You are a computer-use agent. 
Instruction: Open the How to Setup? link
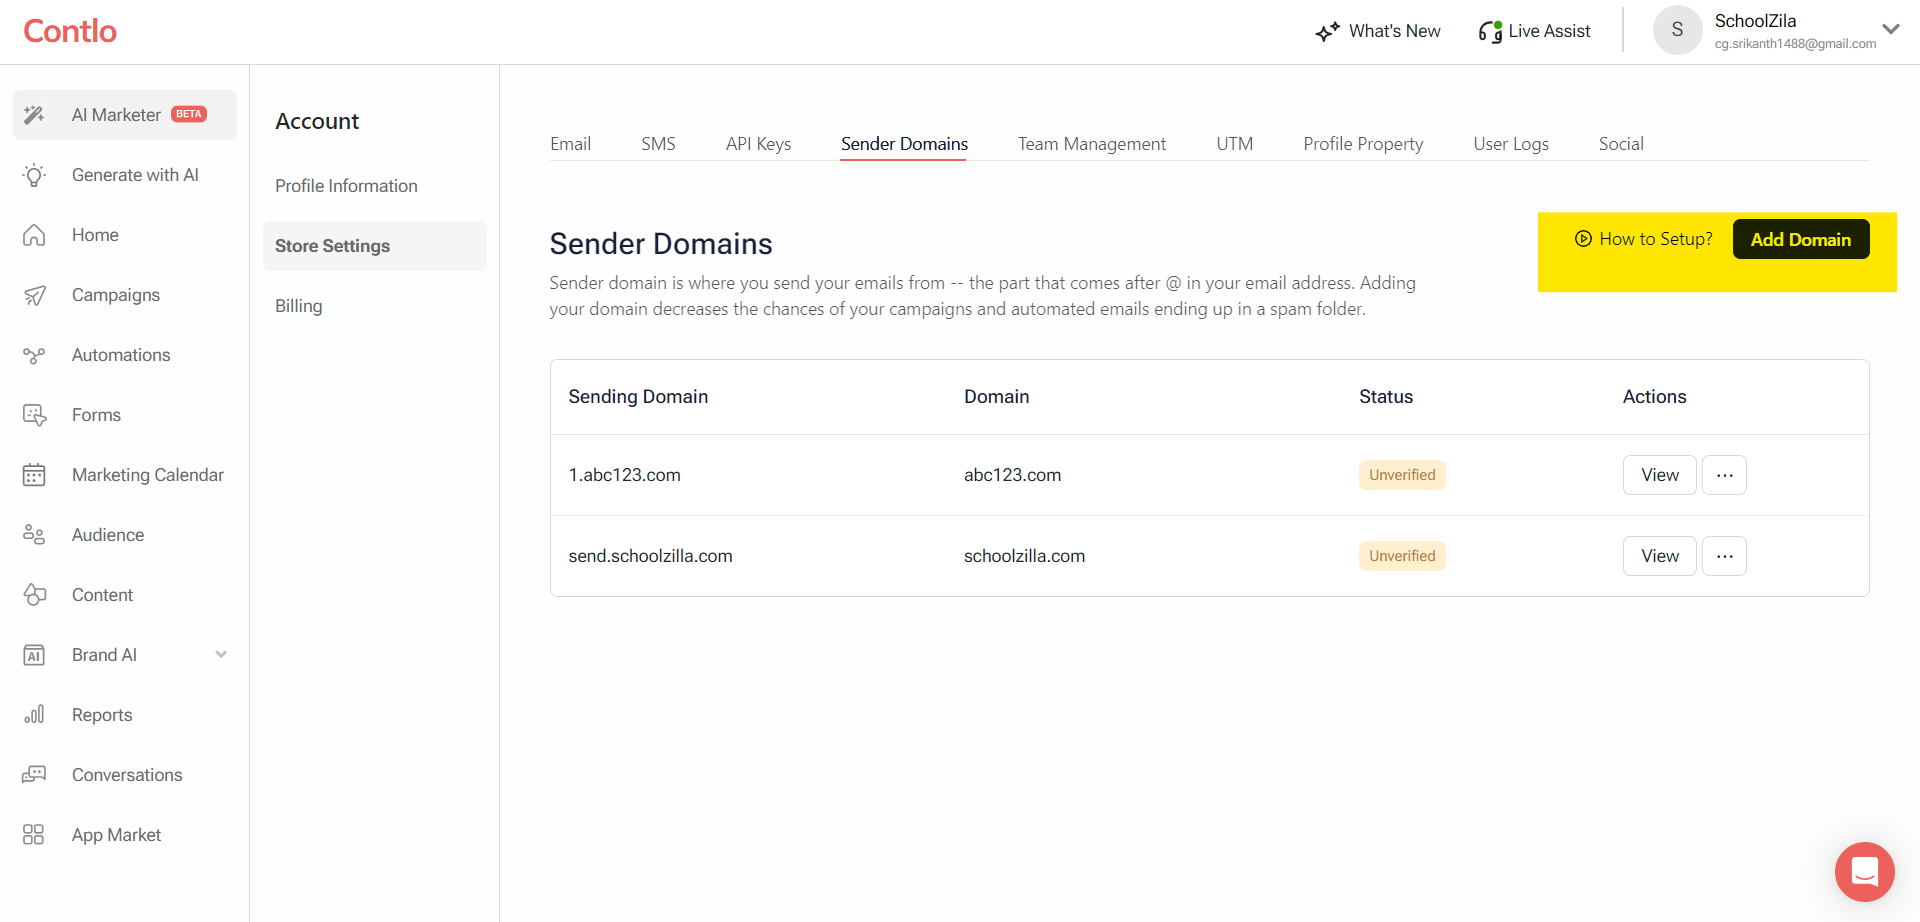[1644, 239]
